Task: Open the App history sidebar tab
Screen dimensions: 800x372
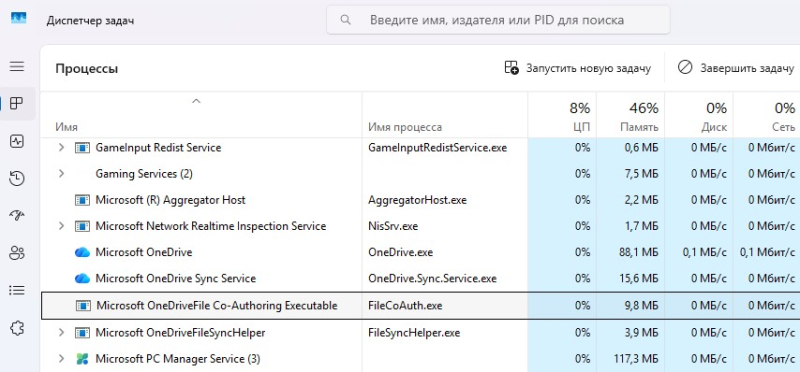Action: 17,179
